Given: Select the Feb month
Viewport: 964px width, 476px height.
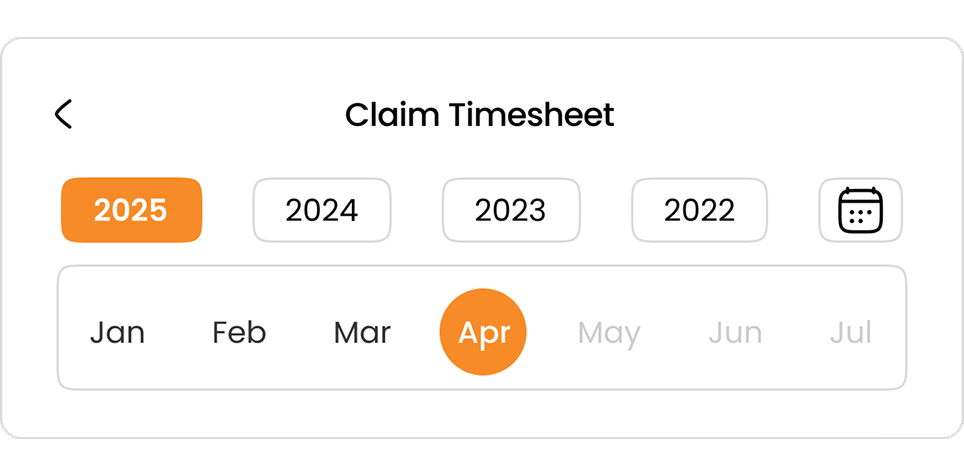Looking at the screenshot, I should tap(239, 333).
